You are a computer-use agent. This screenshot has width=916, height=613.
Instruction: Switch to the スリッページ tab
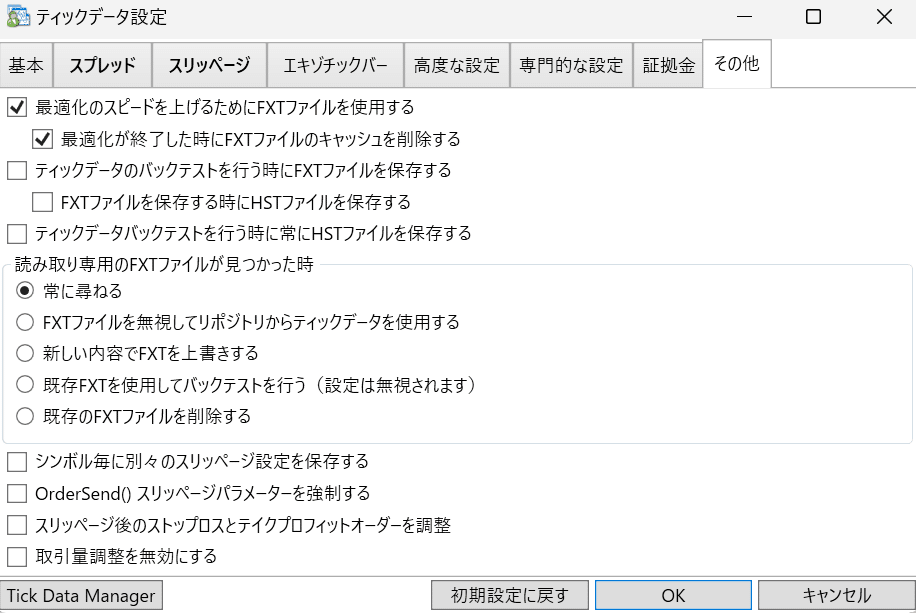tap(209, 64)
